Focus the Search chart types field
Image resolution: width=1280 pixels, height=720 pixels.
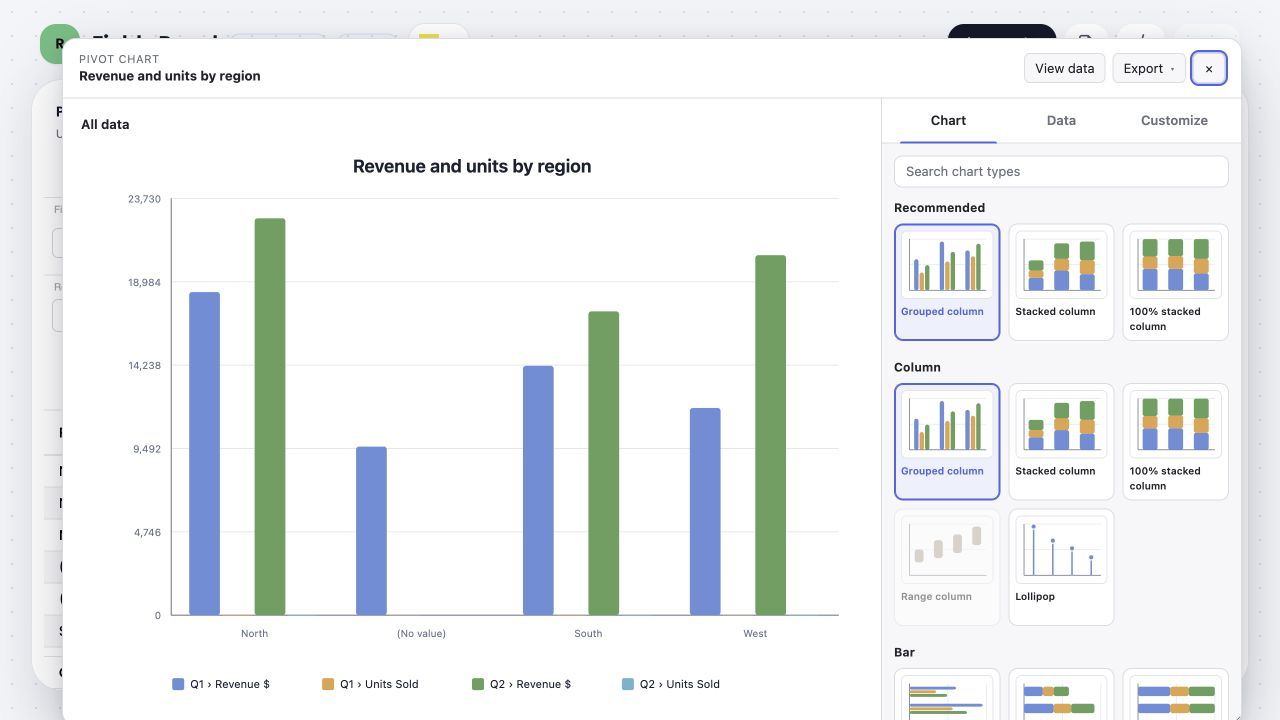pyautogui.click(x=1061, y=171)
